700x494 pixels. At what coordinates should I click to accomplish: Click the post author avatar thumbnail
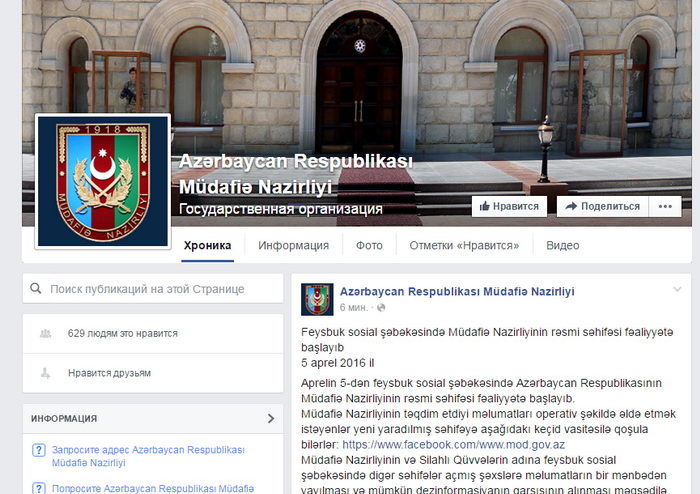point(317,299)
